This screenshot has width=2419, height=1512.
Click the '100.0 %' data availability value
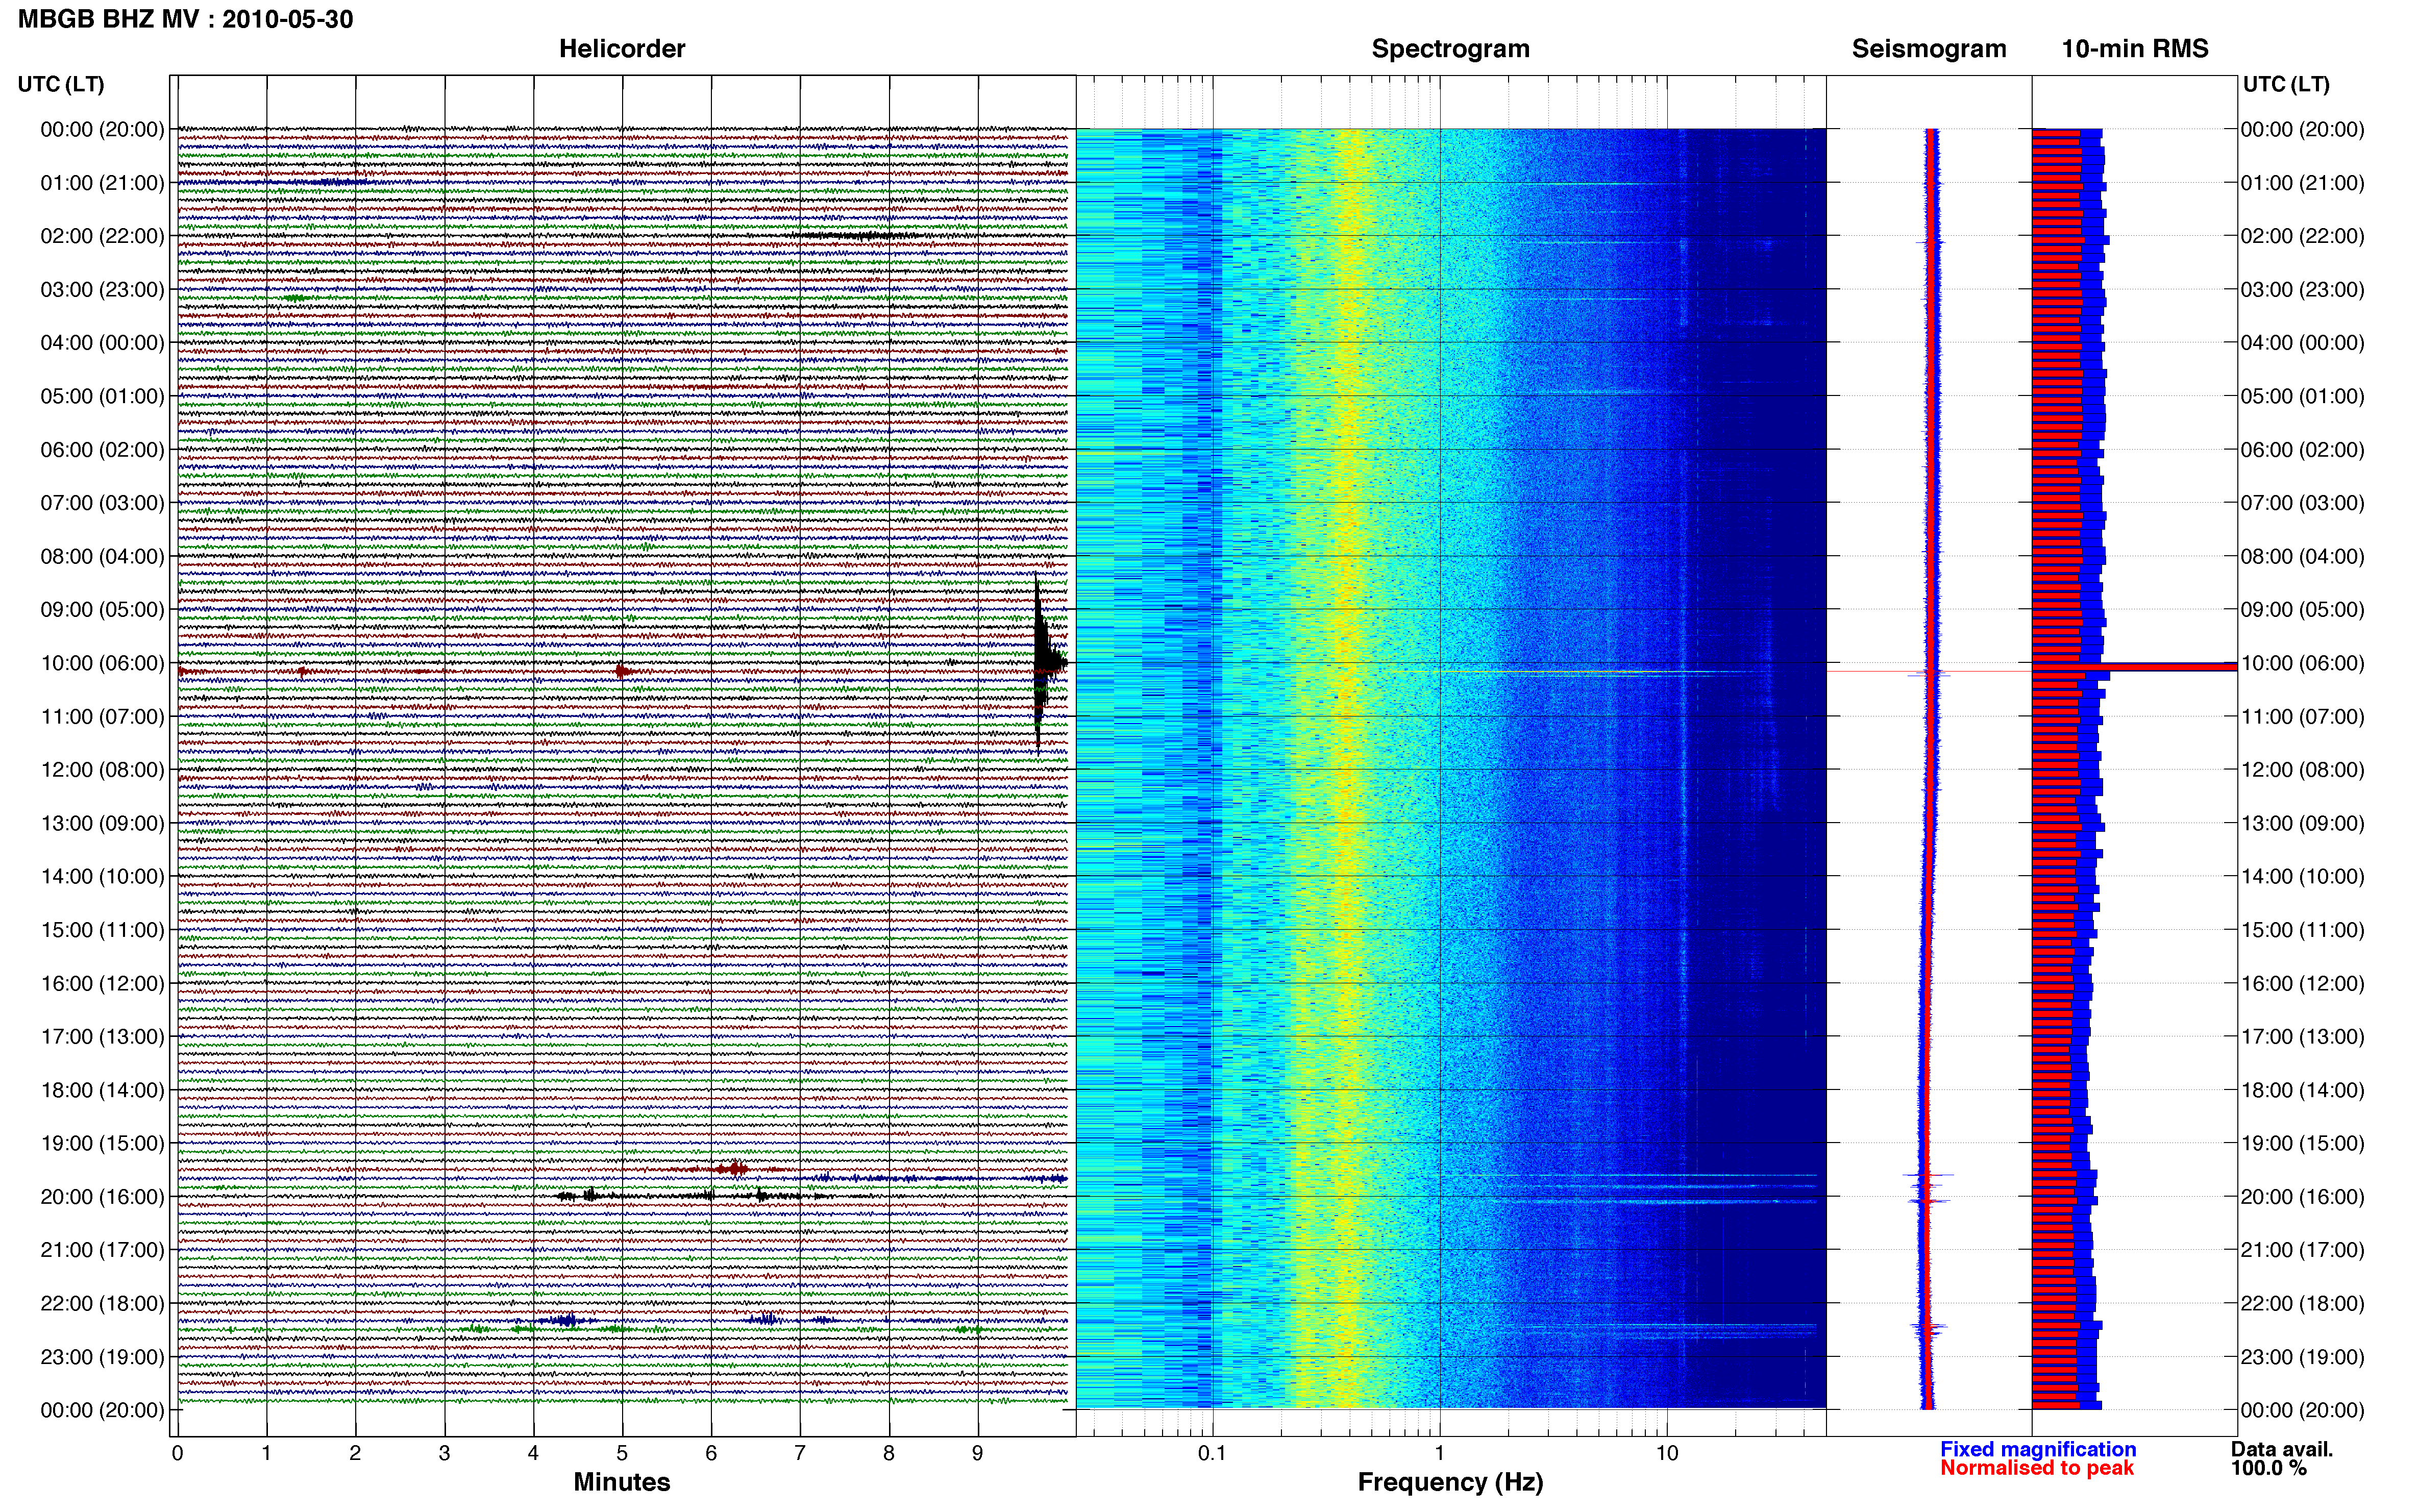2268,1468
